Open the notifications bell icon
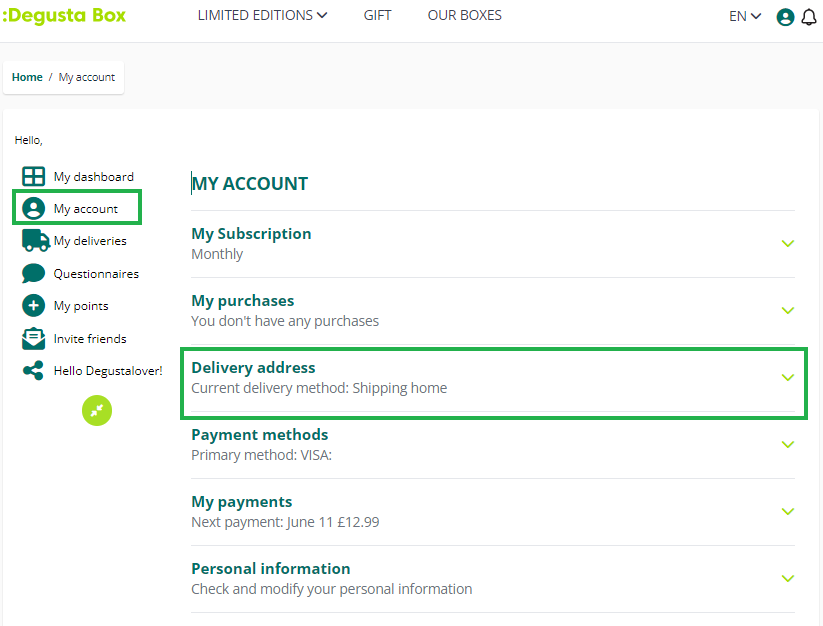 click(x=809, y=17)
